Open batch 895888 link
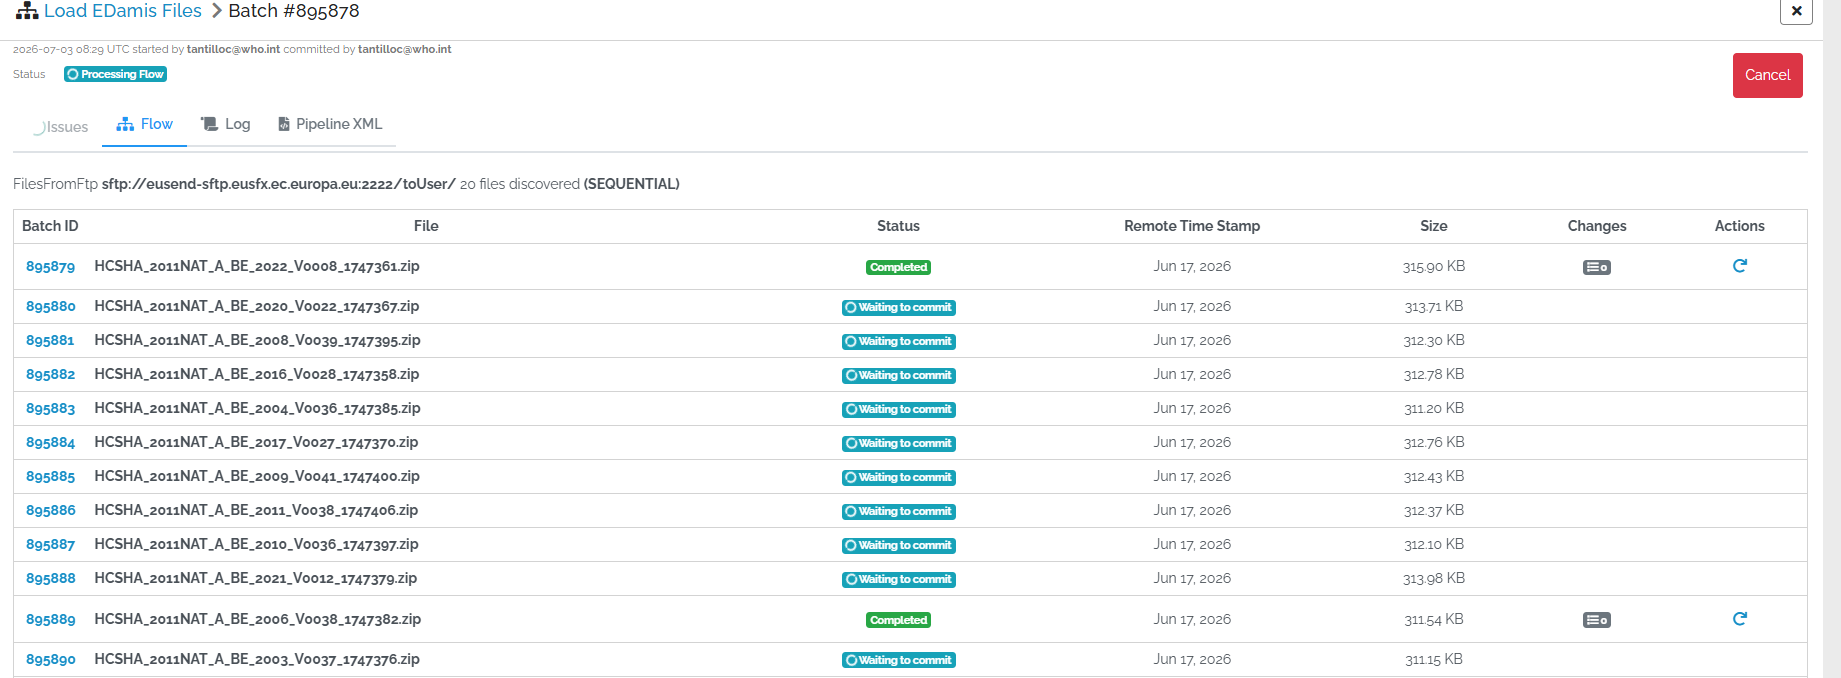The width and height of the screenshot is (1841, 678). [50, 579]
